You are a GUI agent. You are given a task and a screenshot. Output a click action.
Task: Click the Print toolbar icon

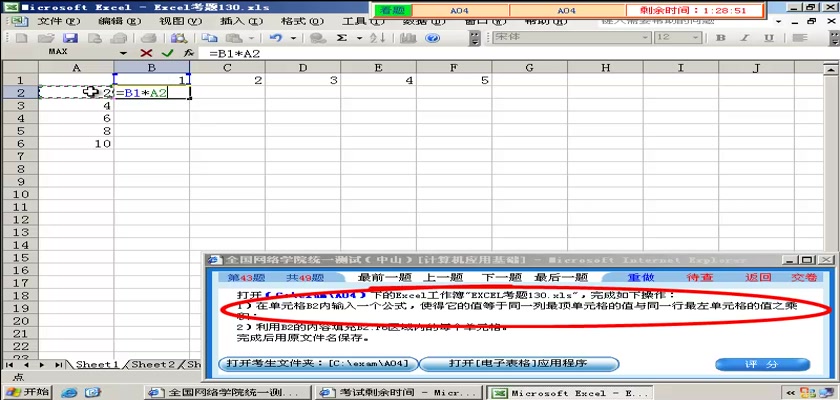(148, 38)
